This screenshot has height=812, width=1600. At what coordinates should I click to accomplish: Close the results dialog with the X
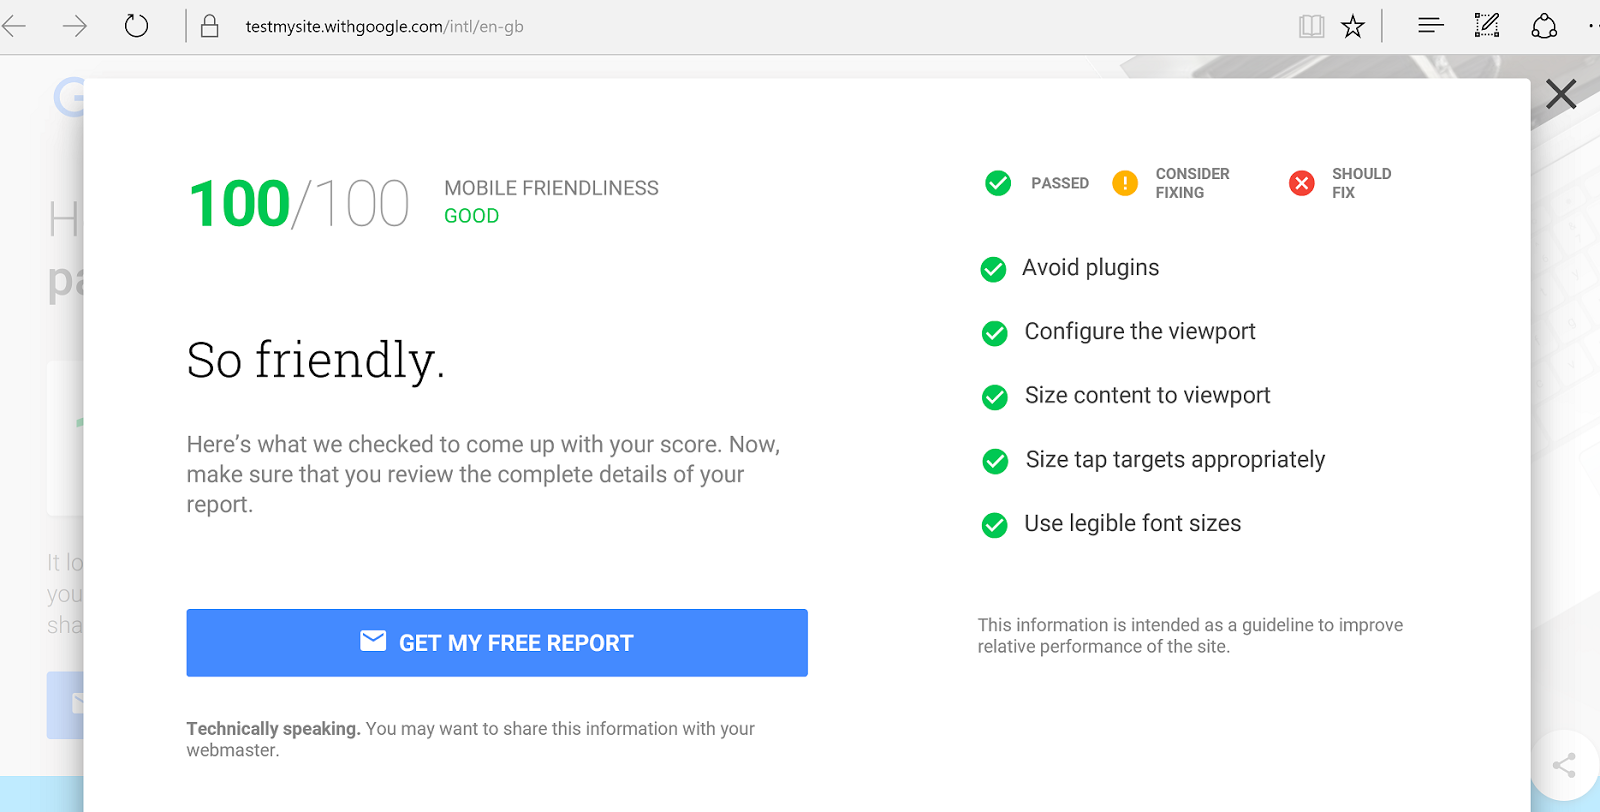(x=1561, y=94)
